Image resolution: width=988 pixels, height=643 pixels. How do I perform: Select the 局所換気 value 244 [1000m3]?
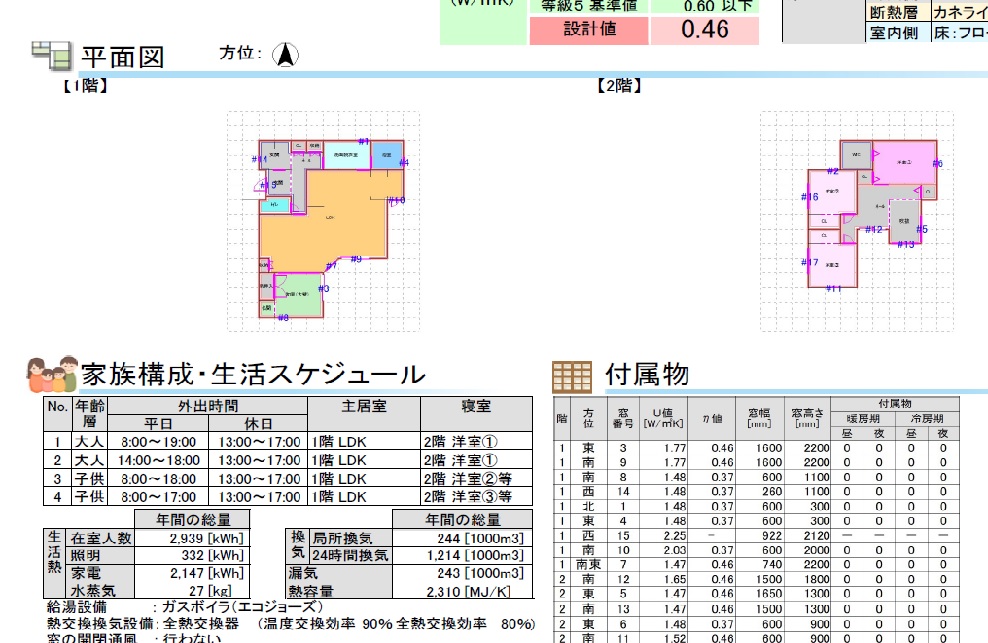[x=462, y=538]
